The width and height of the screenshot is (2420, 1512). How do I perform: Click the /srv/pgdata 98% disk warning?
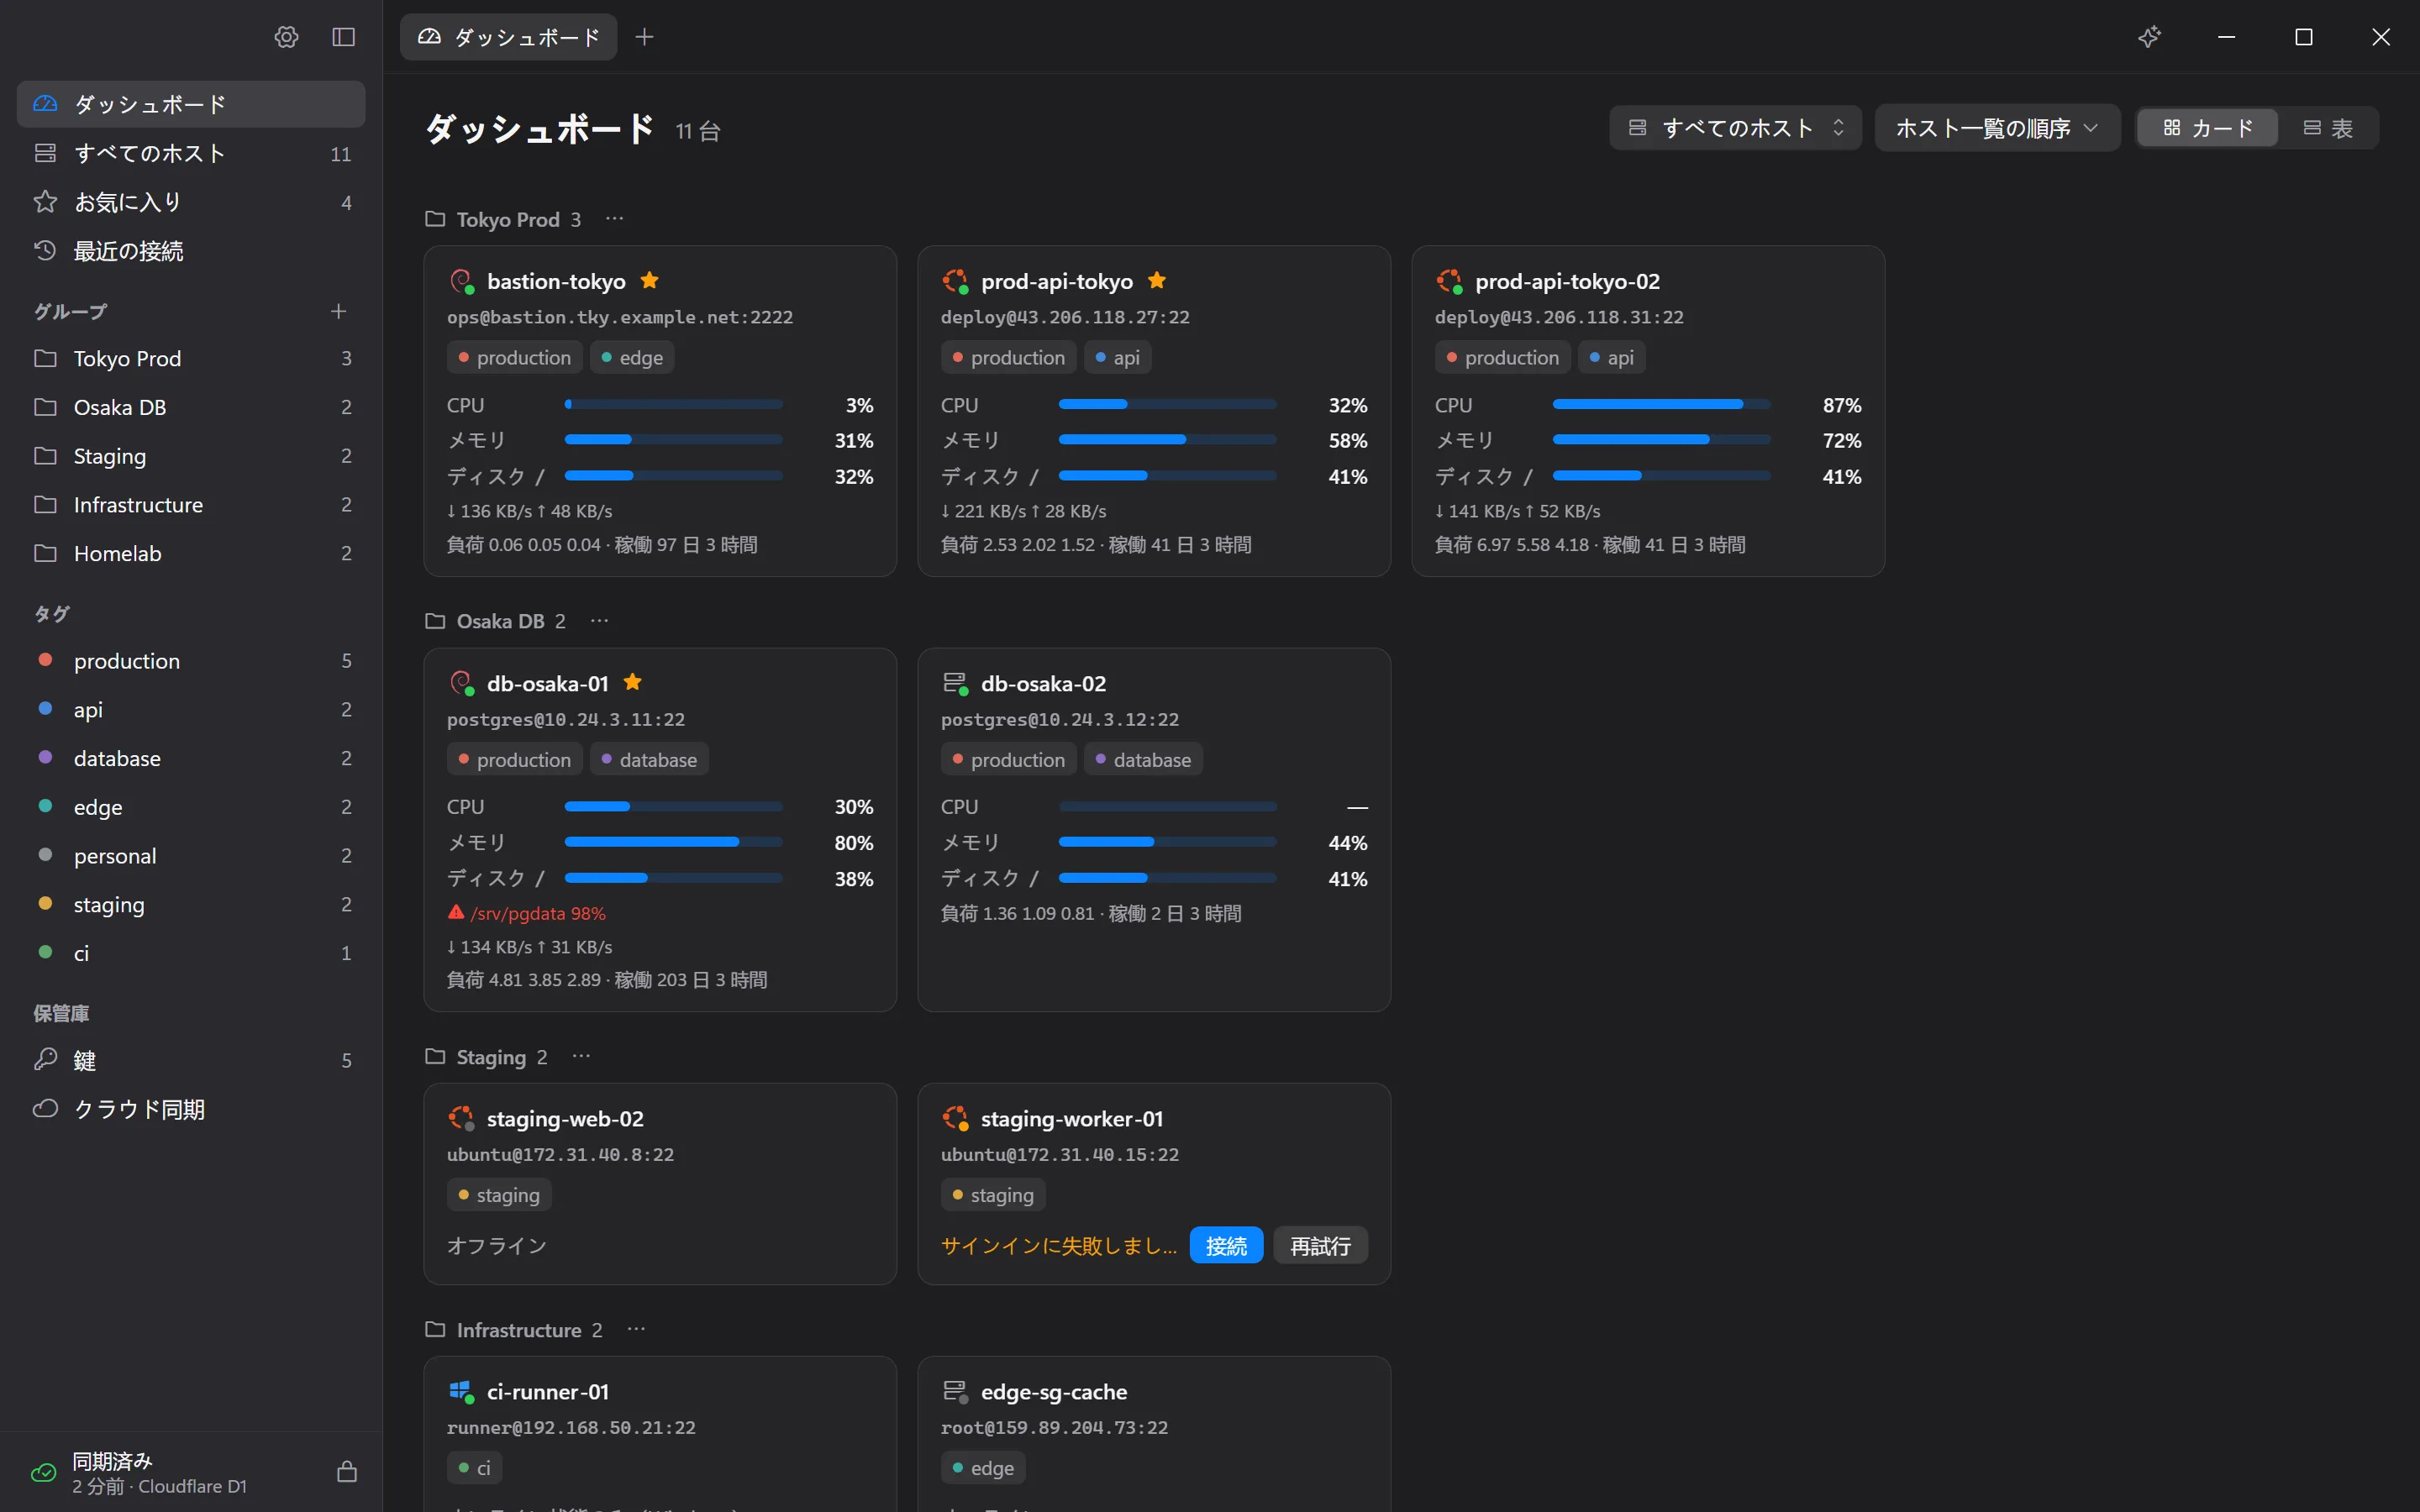pos(527,913)
